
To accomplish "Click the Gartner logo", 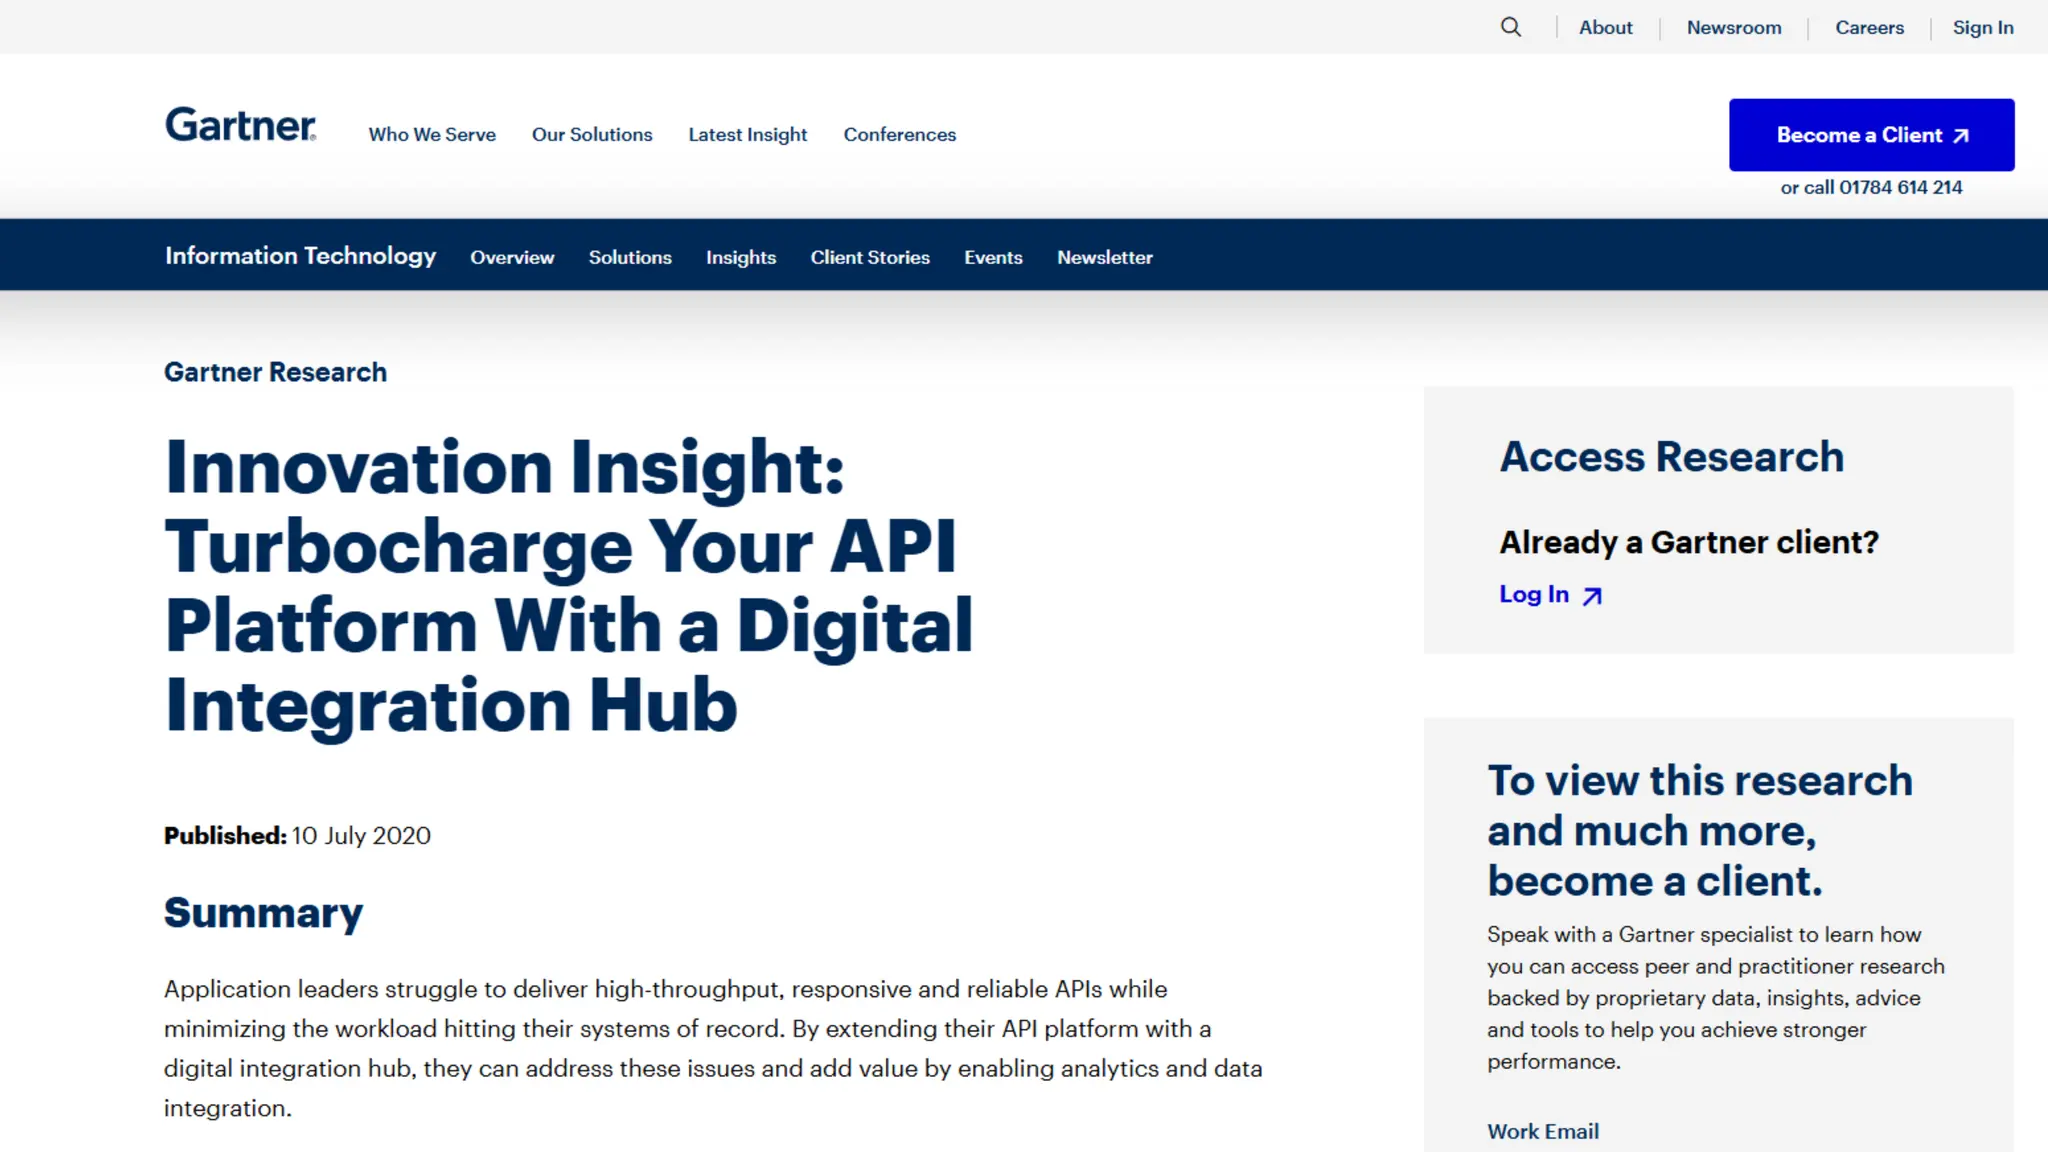I will (240, 125).
